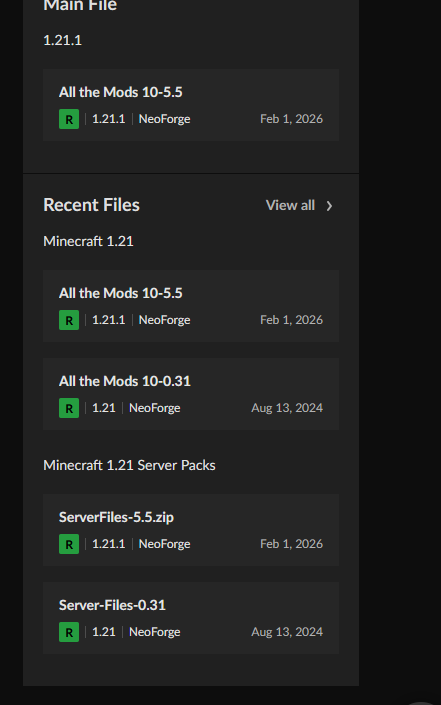Click the Aug 13, 2024 date on Server-Files-0.31

tap(287, 632)
